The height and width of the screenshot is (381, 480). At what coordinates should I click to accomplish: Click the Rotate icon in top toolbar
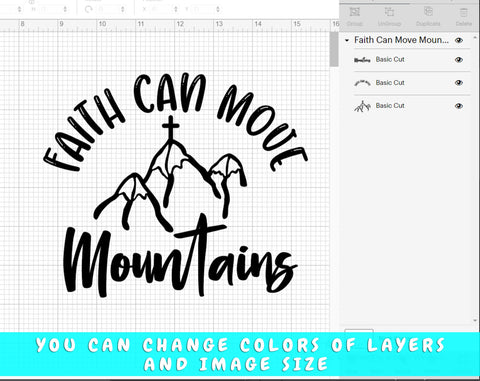click(x=88, y=9)
